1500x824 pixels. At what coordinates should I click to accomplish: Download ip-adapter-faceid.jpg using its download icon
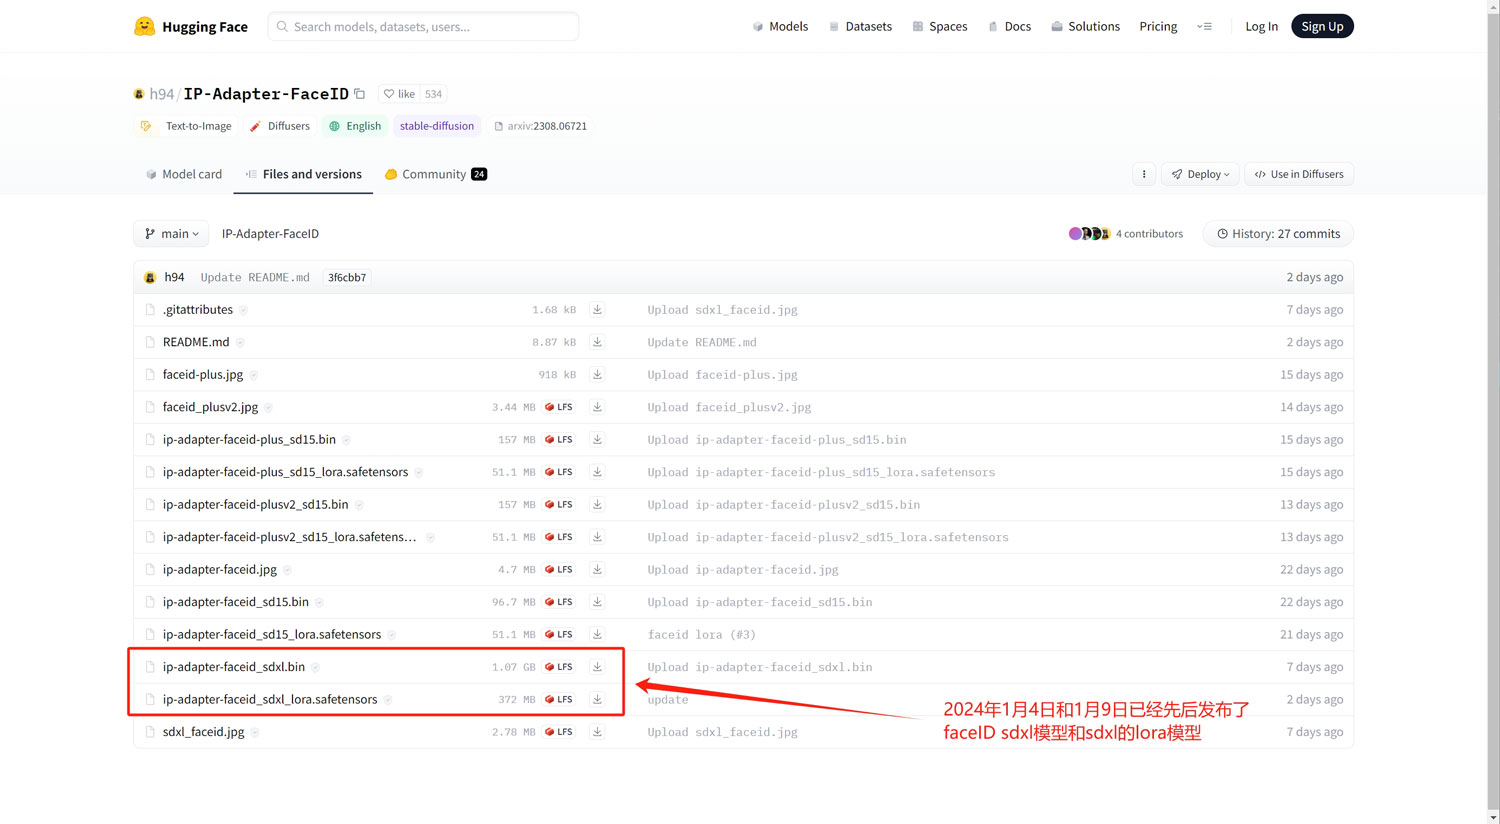pyautogui.click(x=597, y=570)
